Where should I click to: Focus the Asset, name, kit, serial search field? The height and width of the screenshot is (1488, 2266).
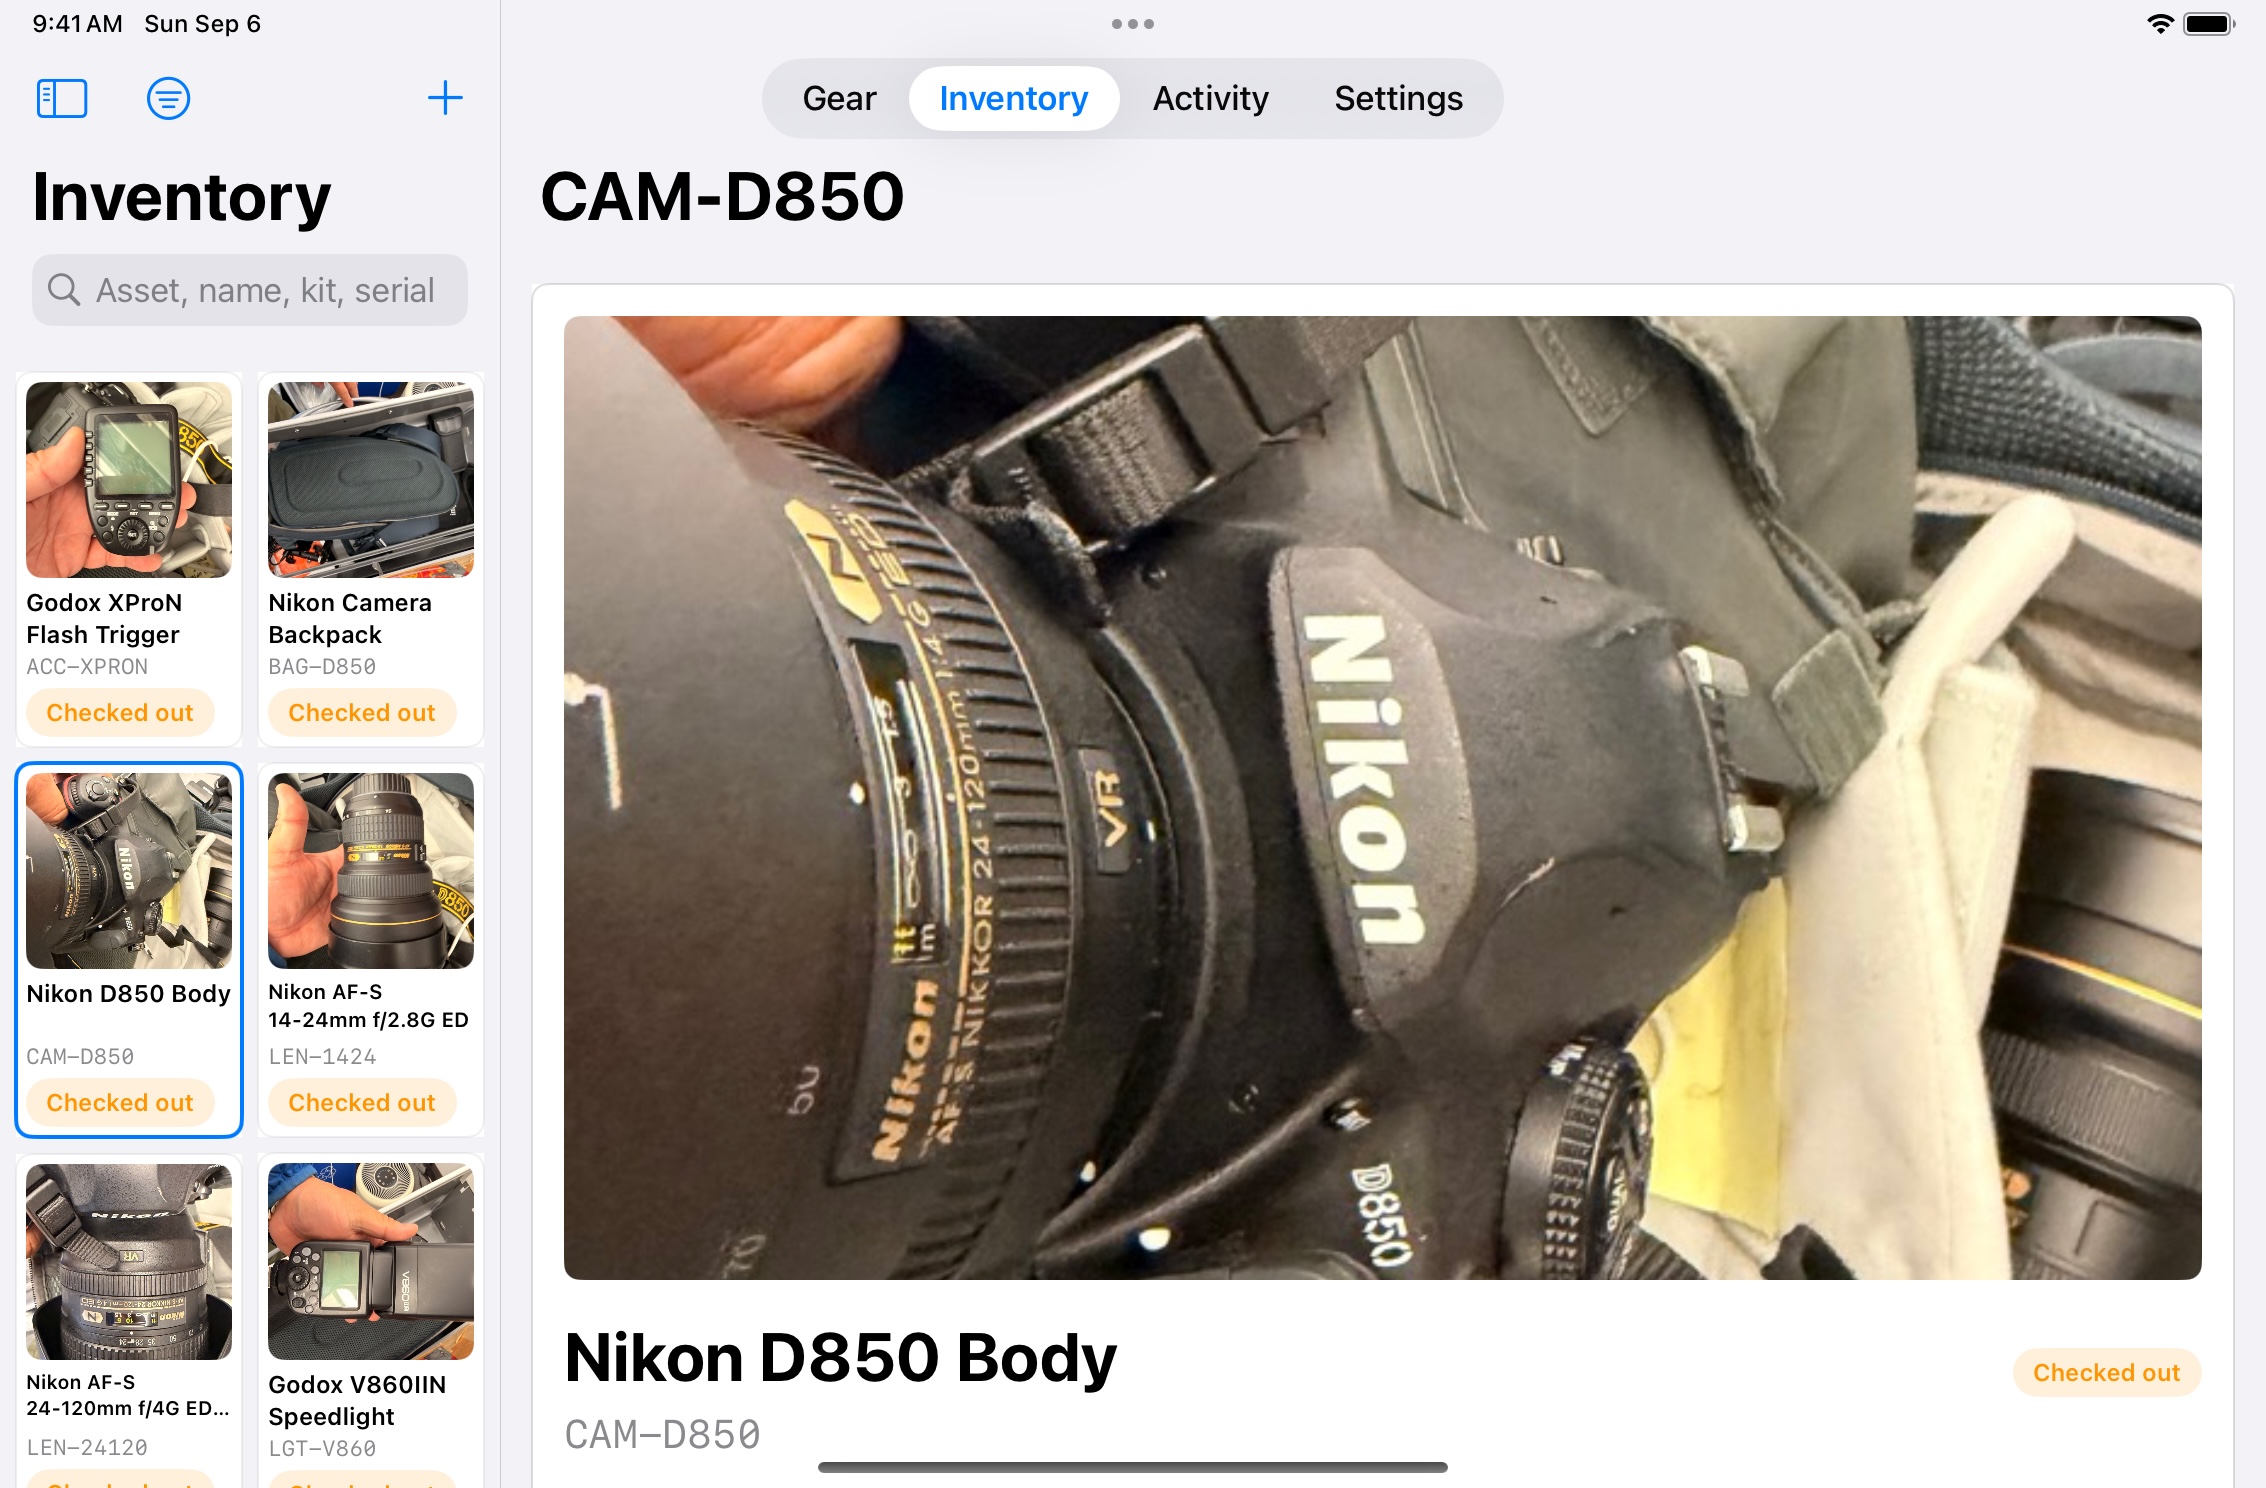[250, 290]
